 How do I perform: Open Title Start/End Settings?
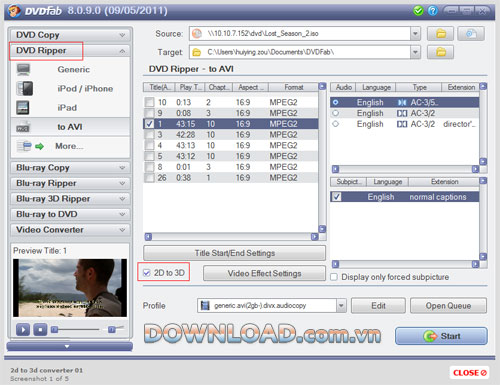click(235, 253)
